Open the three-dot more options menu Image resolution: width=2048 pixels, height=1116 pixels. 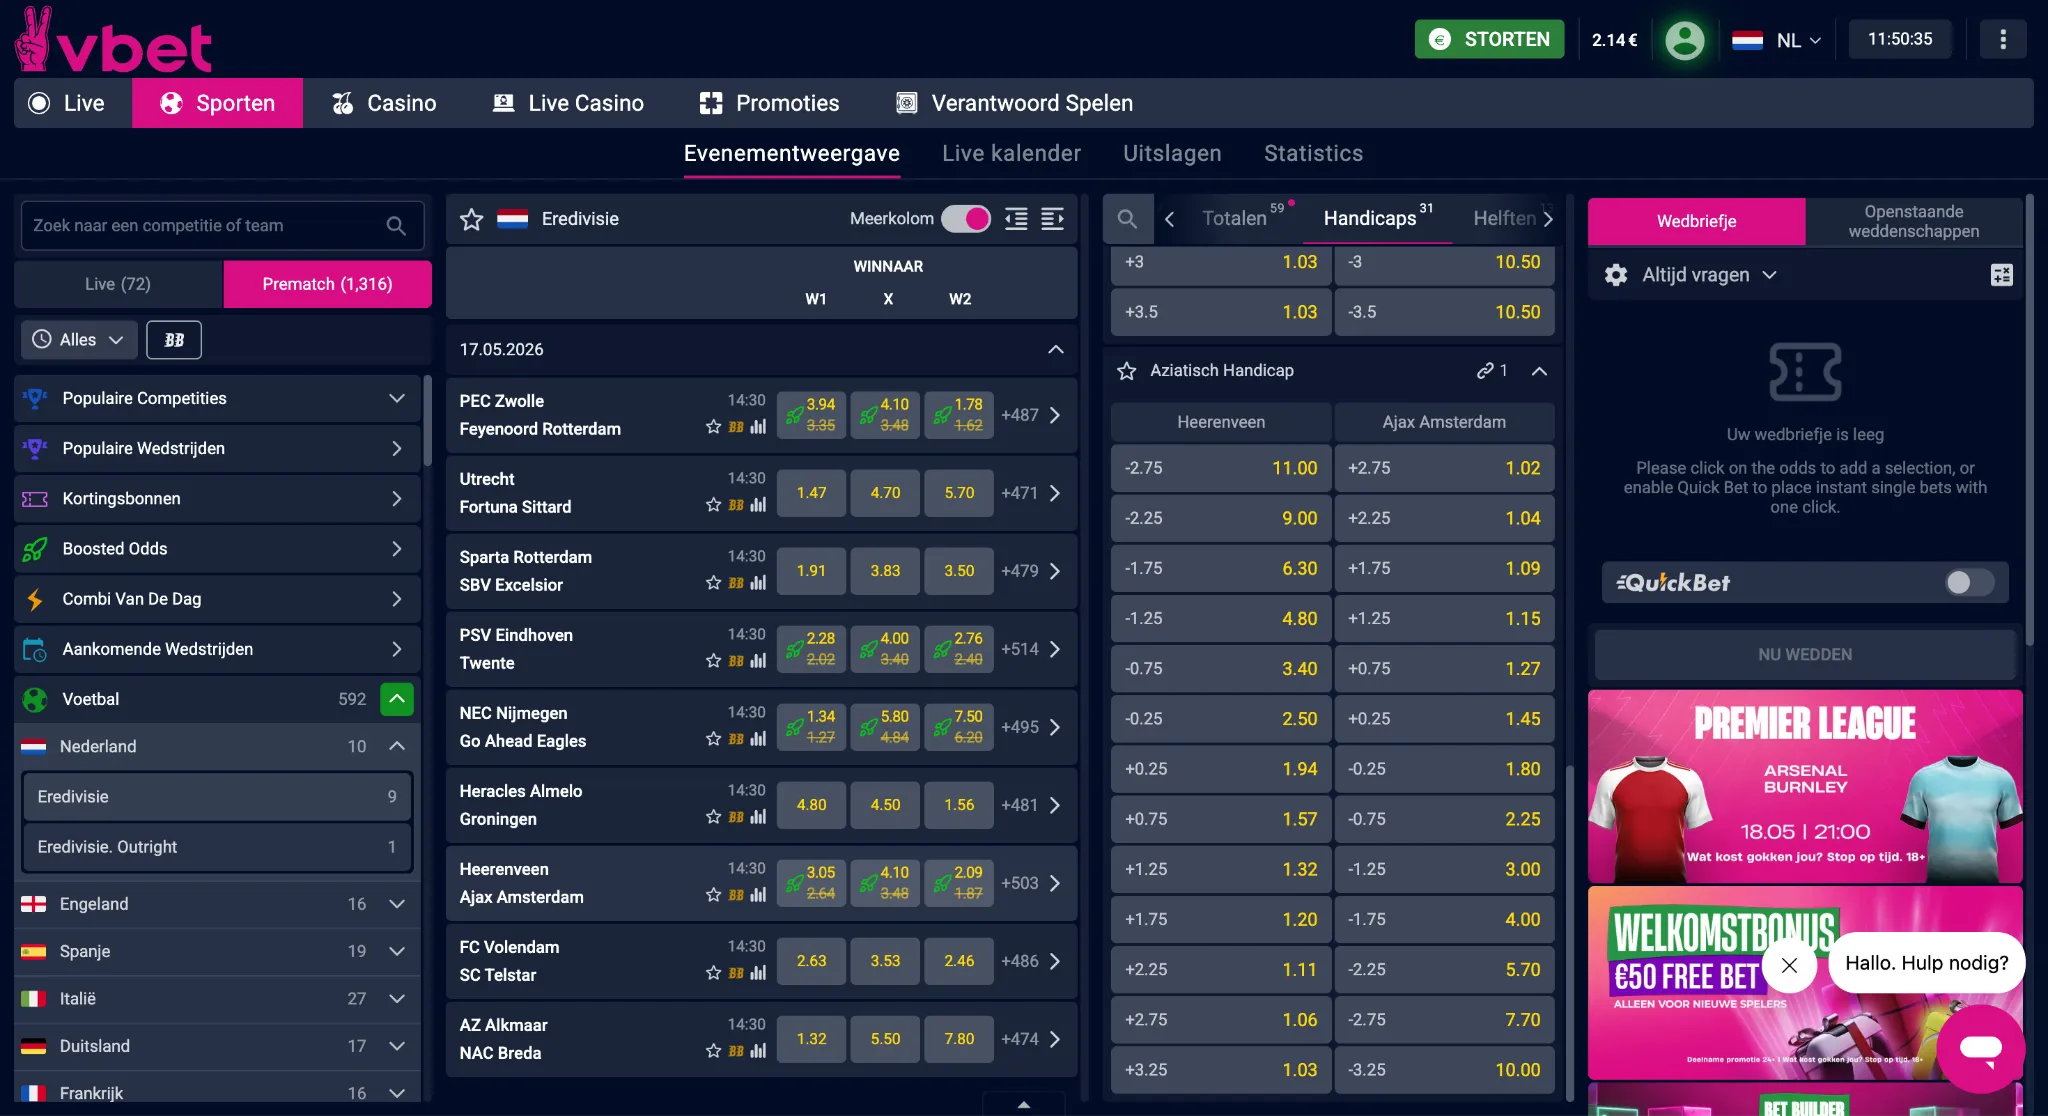tap(2002, 40)
